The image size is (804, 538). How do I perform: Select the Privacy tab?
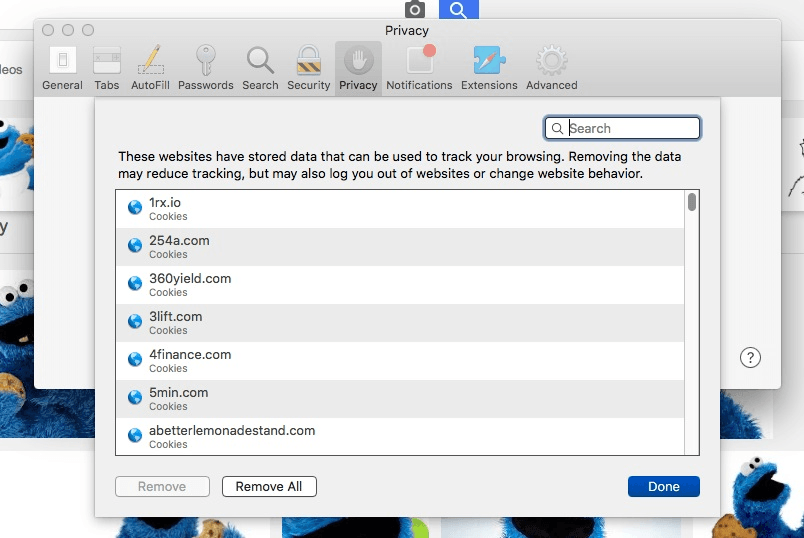click(x=357, y=68)
